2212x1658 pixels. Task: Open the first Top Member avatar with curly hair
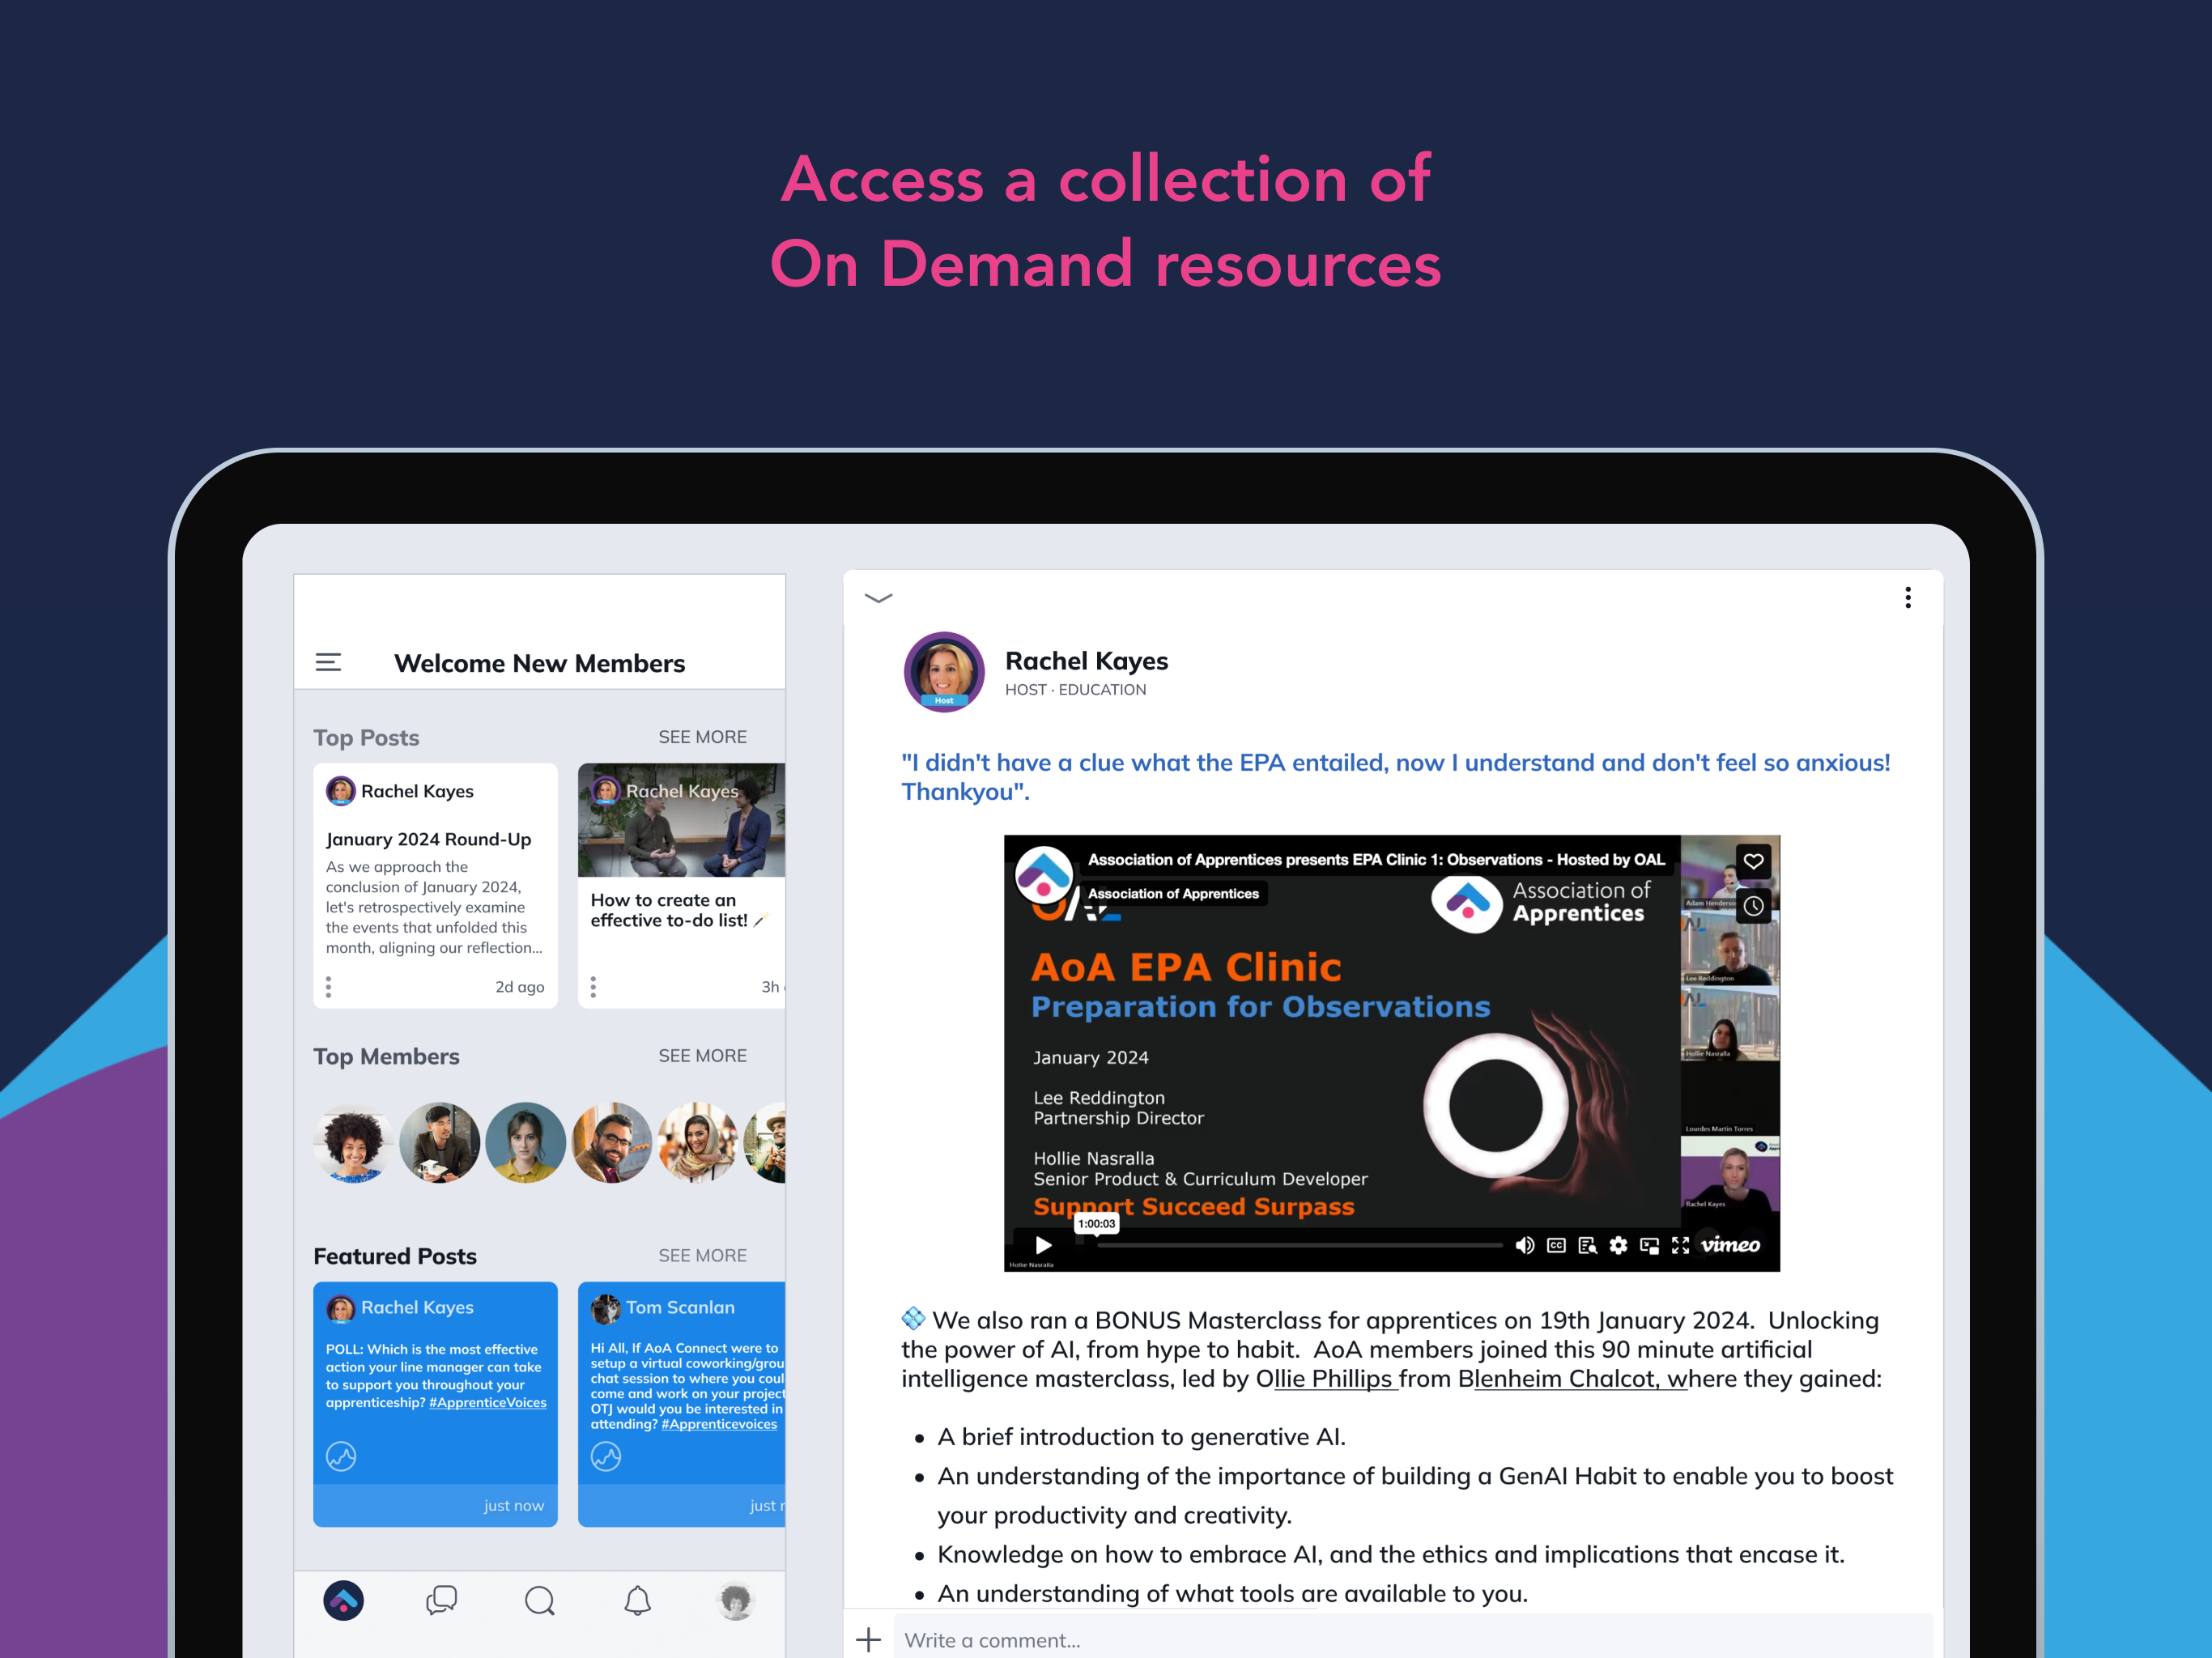pyautogui.click(x=353, y=1143)
